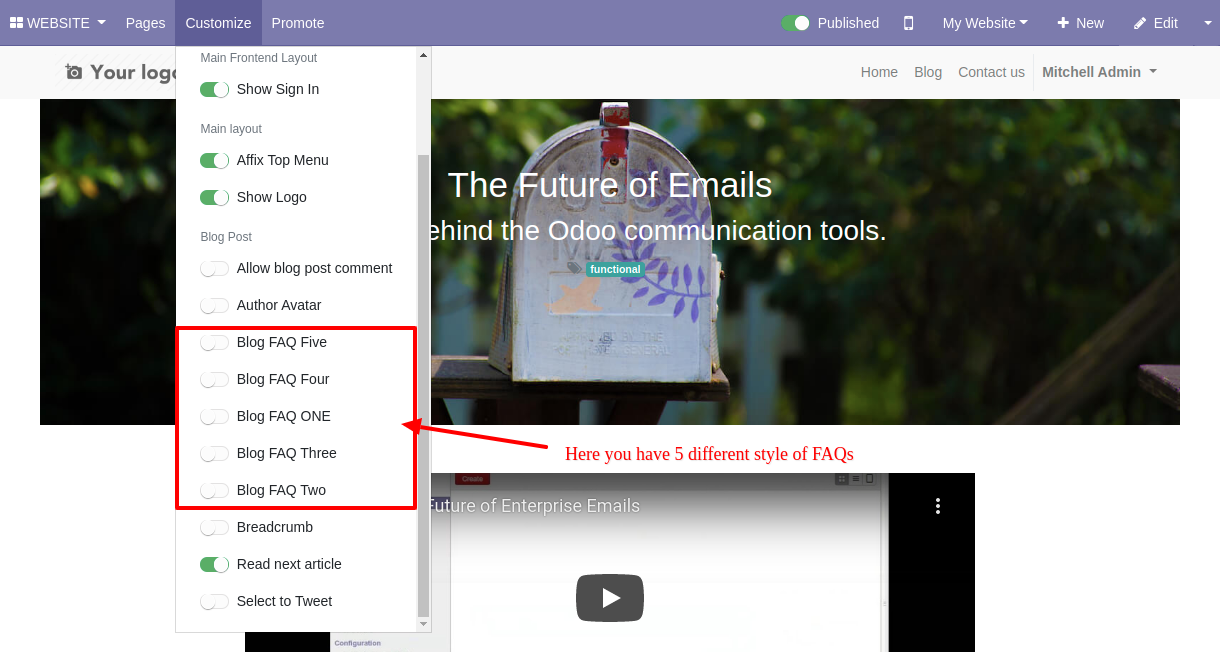
Task: Click the Blog Post section label
Action: tap(226, 237)
